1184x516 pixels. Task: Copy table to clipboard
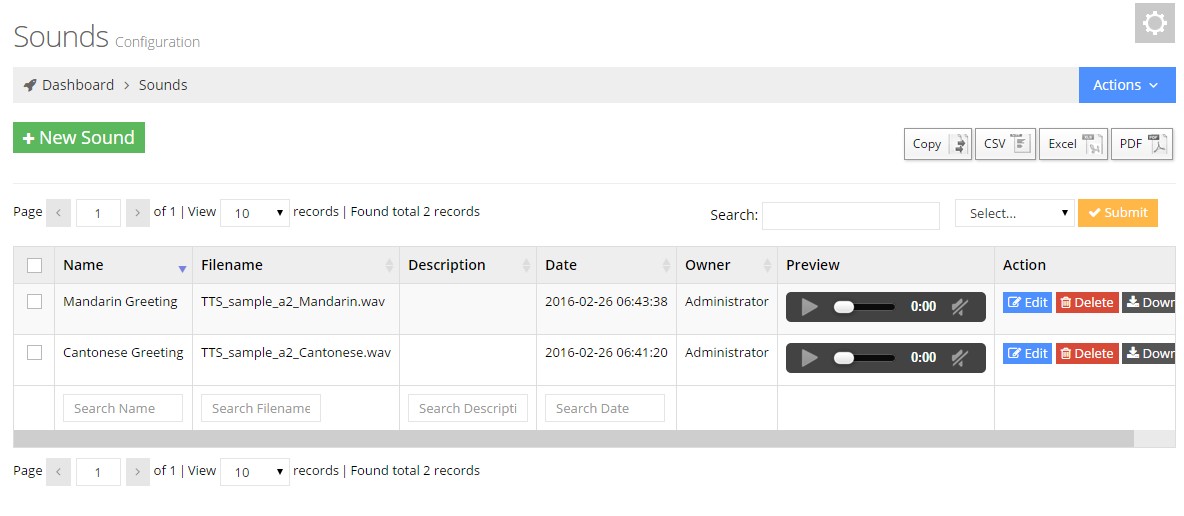pyautogui.click(x=937, y=144)
